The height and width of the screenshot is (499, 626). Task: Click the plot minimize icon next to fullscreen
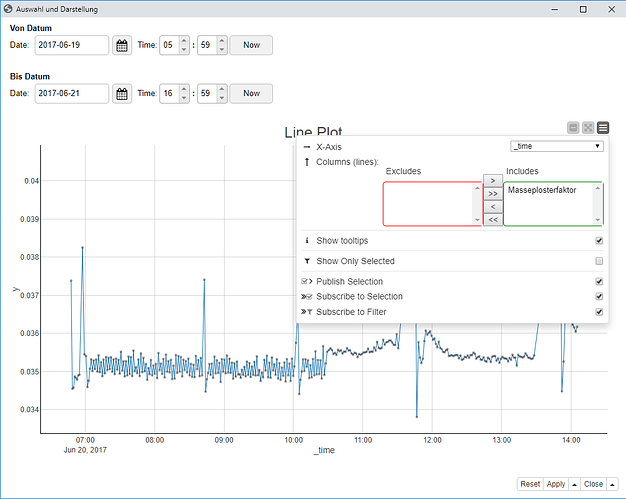(x=573, y=128)
